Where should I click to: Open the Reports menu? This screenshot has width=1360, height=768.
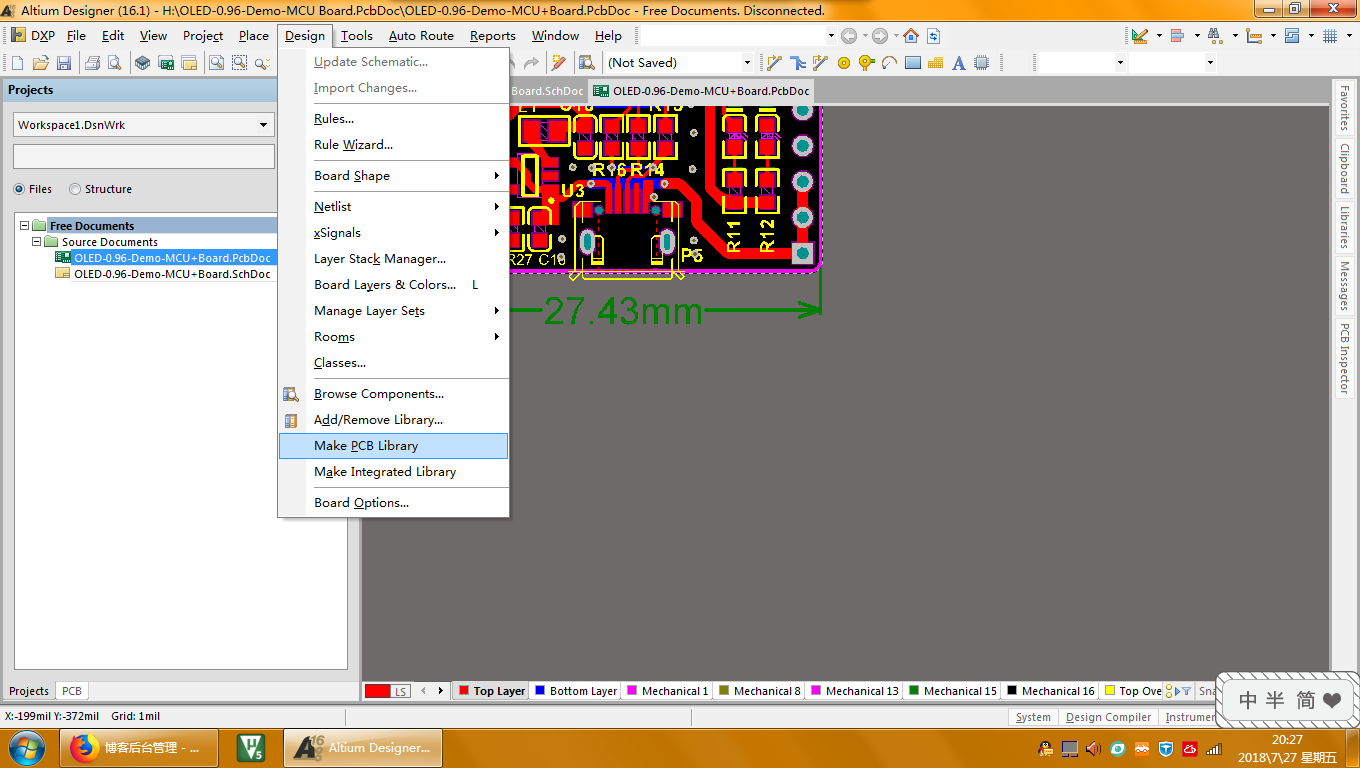[x=493, y=36]
